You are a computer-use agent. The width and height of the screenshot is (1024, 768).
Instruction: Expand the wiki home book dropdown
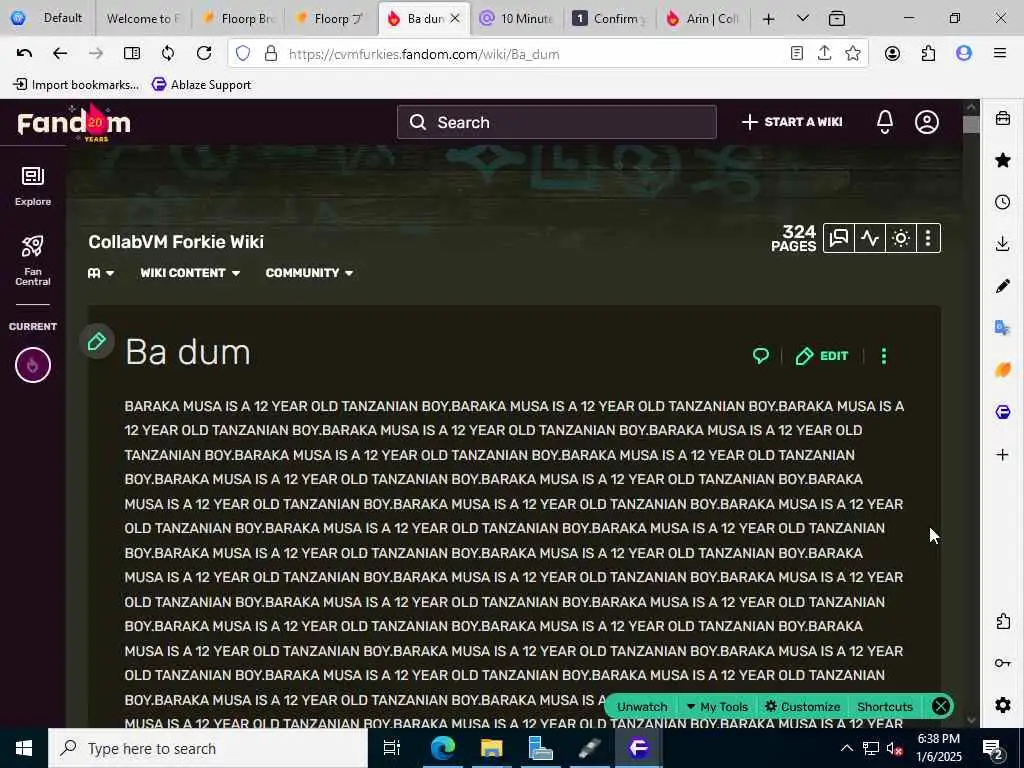click(x=101, y=273)
